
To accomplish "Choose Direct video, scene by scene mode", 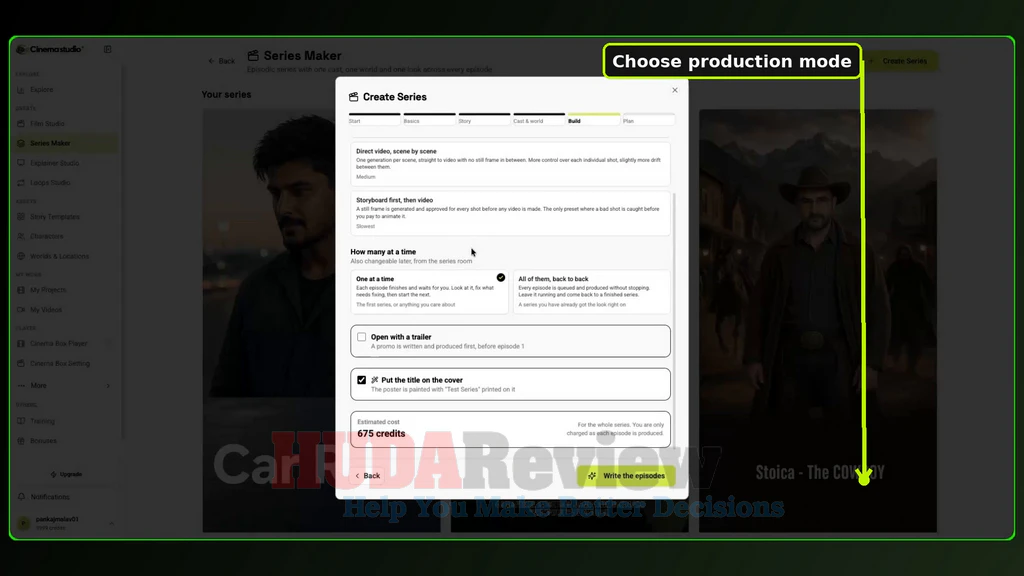I will (510, 164).
